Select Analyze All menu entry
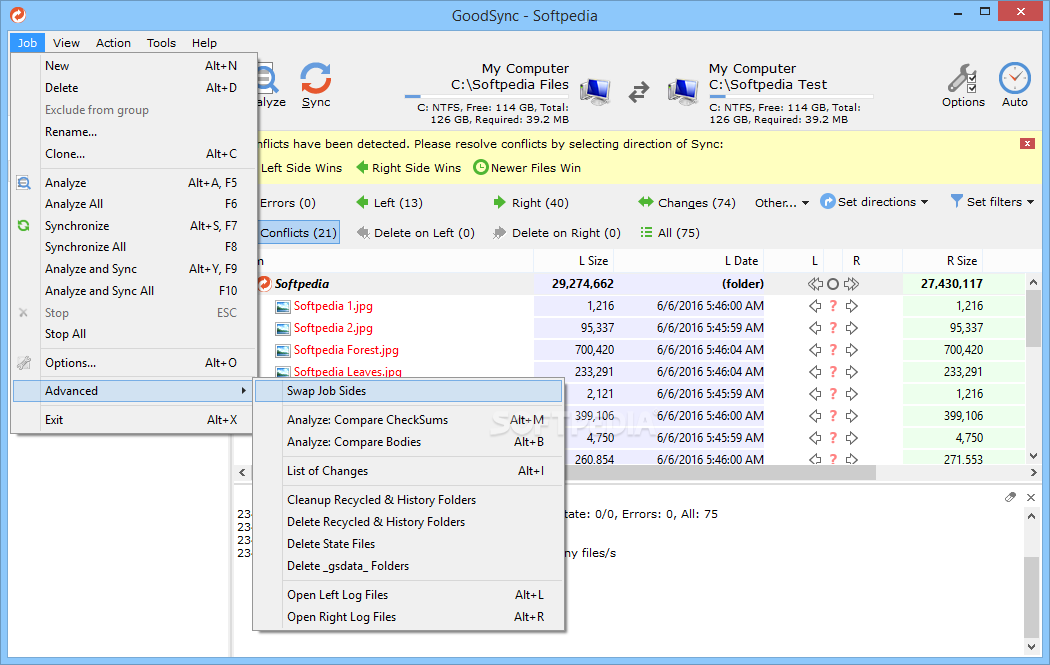 point(134,204)
